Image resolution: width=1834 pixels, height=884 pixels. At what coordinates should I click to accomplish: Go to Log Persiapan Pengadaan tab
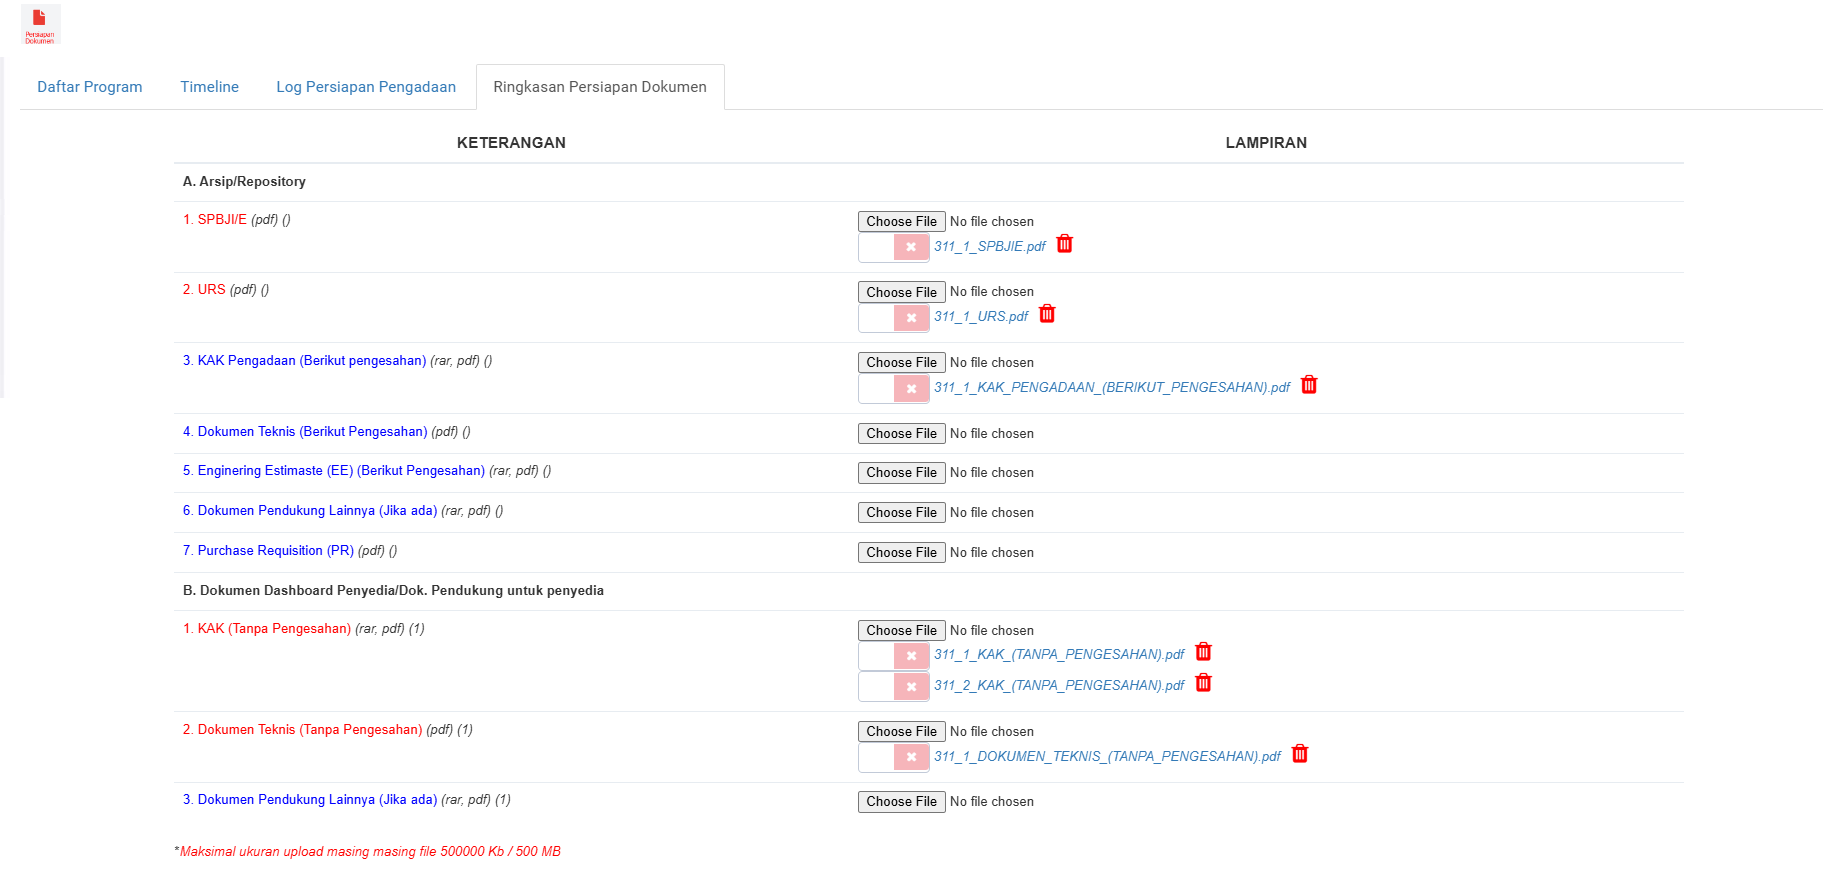(x=366, y=87)
